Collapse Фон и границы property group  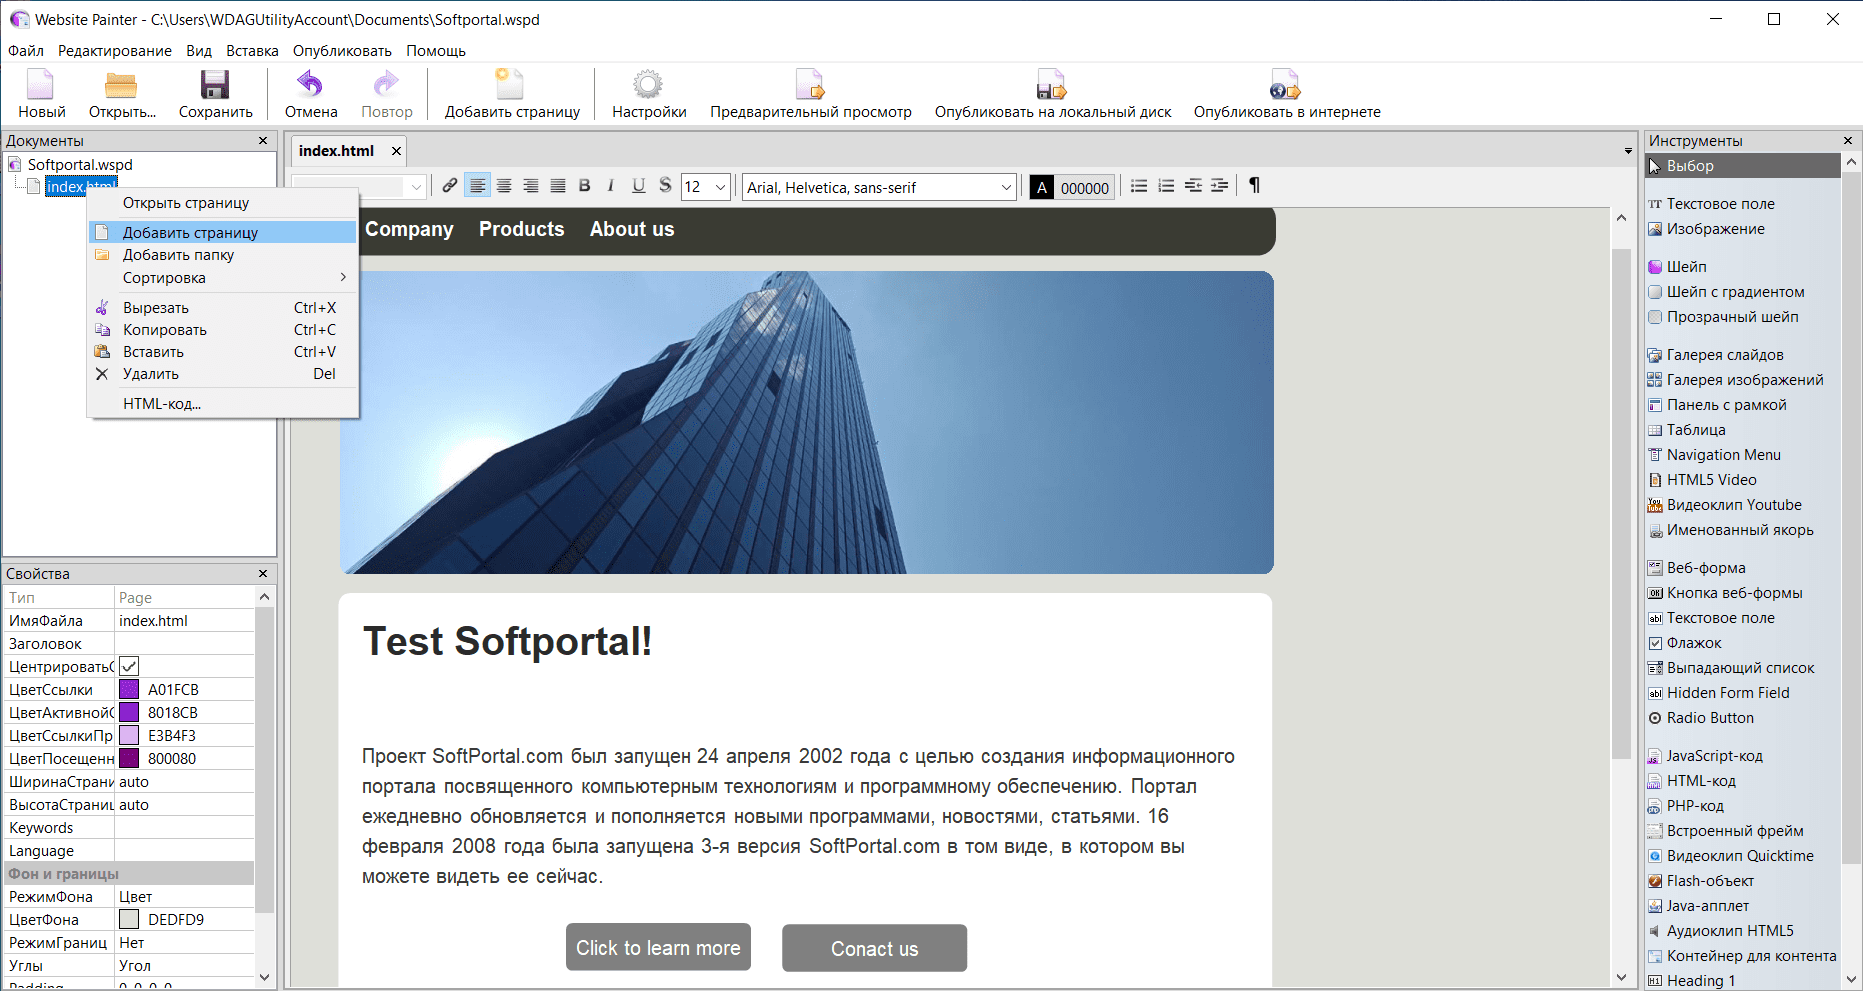coord(128,874)
